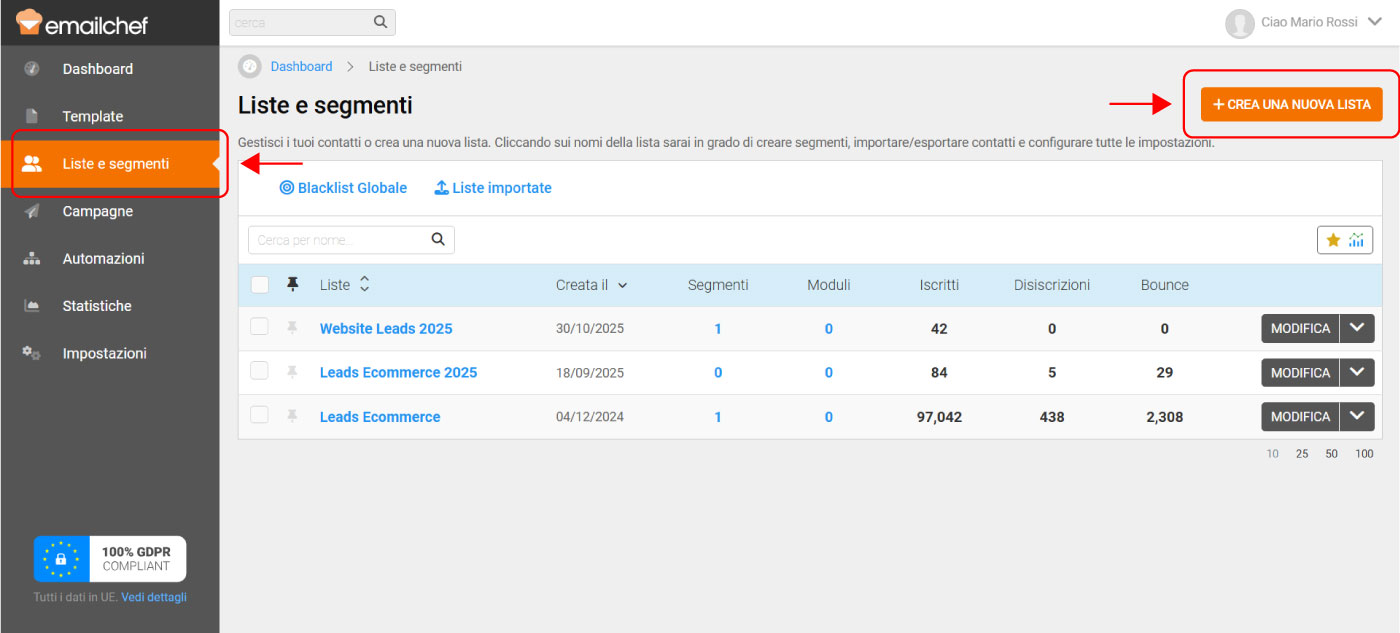Click the emailchef logo icon
Image resolution: width=1400 pixels, height=633 pixels.
[30, 21]
